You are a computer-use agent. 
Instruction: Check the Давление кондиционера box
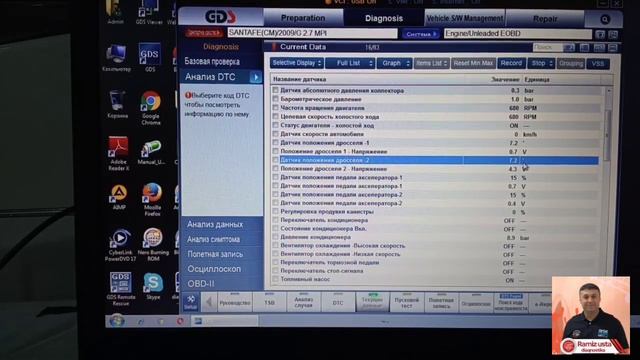pos(276,237)
